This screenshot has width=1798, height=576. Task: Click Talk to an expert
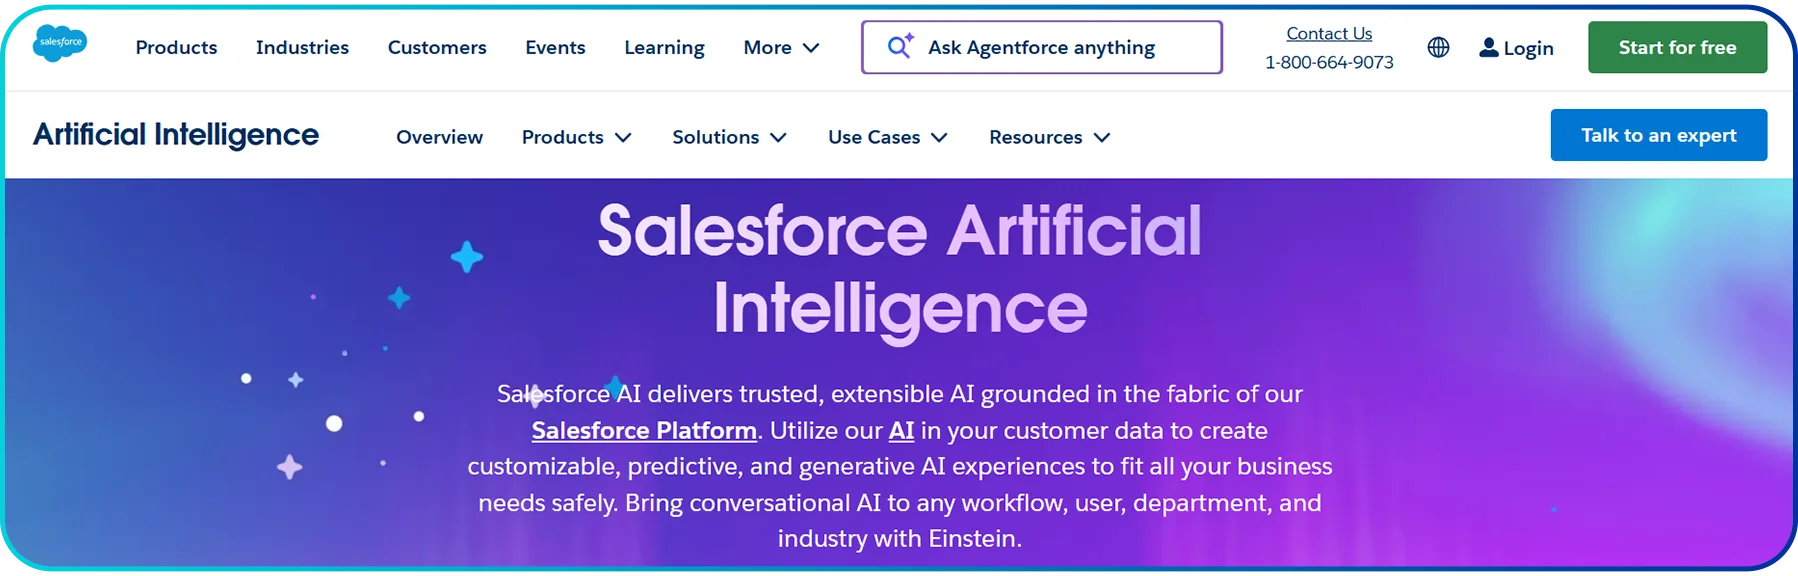pyautogui.click(x=1658, y=135)
